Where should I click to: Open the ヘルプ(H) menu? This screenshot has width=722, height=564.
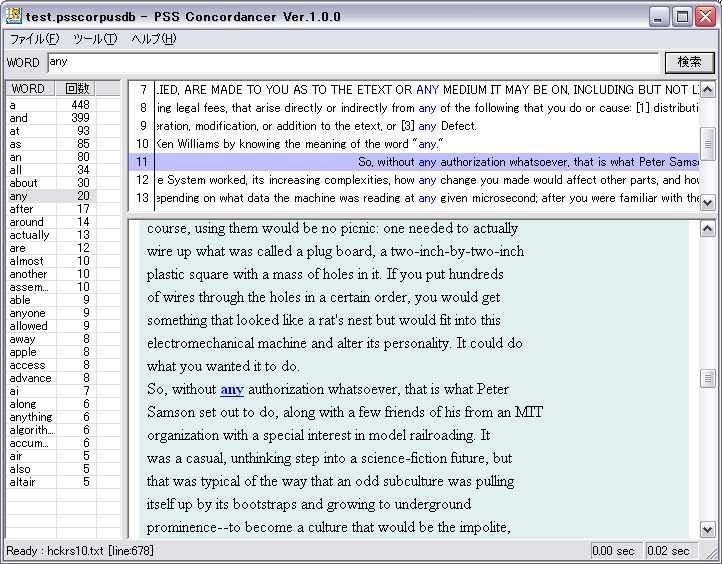(154, 39)
